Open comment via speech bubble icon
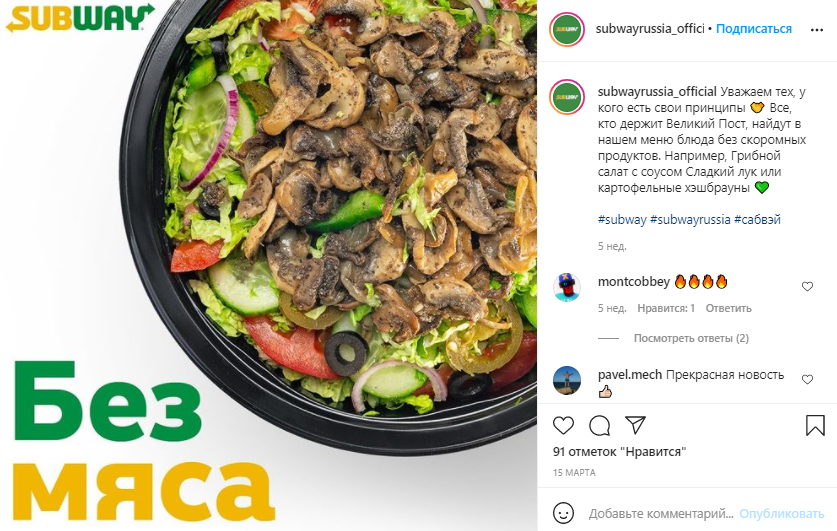The height and width of the screenshot is (531, 837). click(x=599, y=425)
